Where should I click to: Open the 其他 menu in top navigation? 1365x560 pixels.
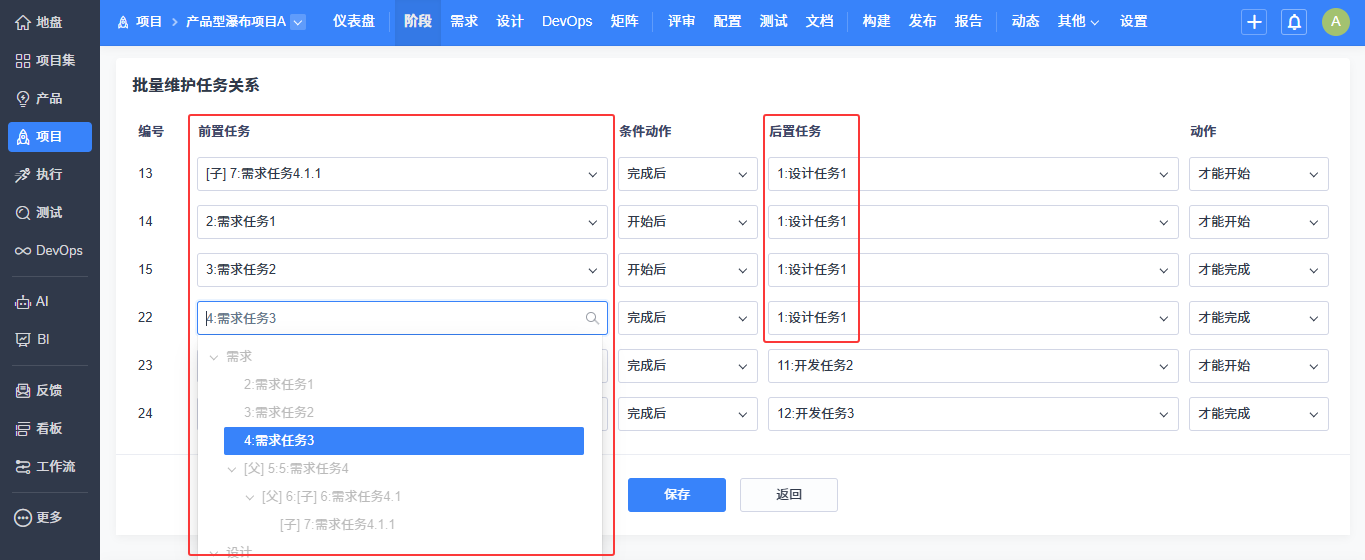click(1078, 22)
